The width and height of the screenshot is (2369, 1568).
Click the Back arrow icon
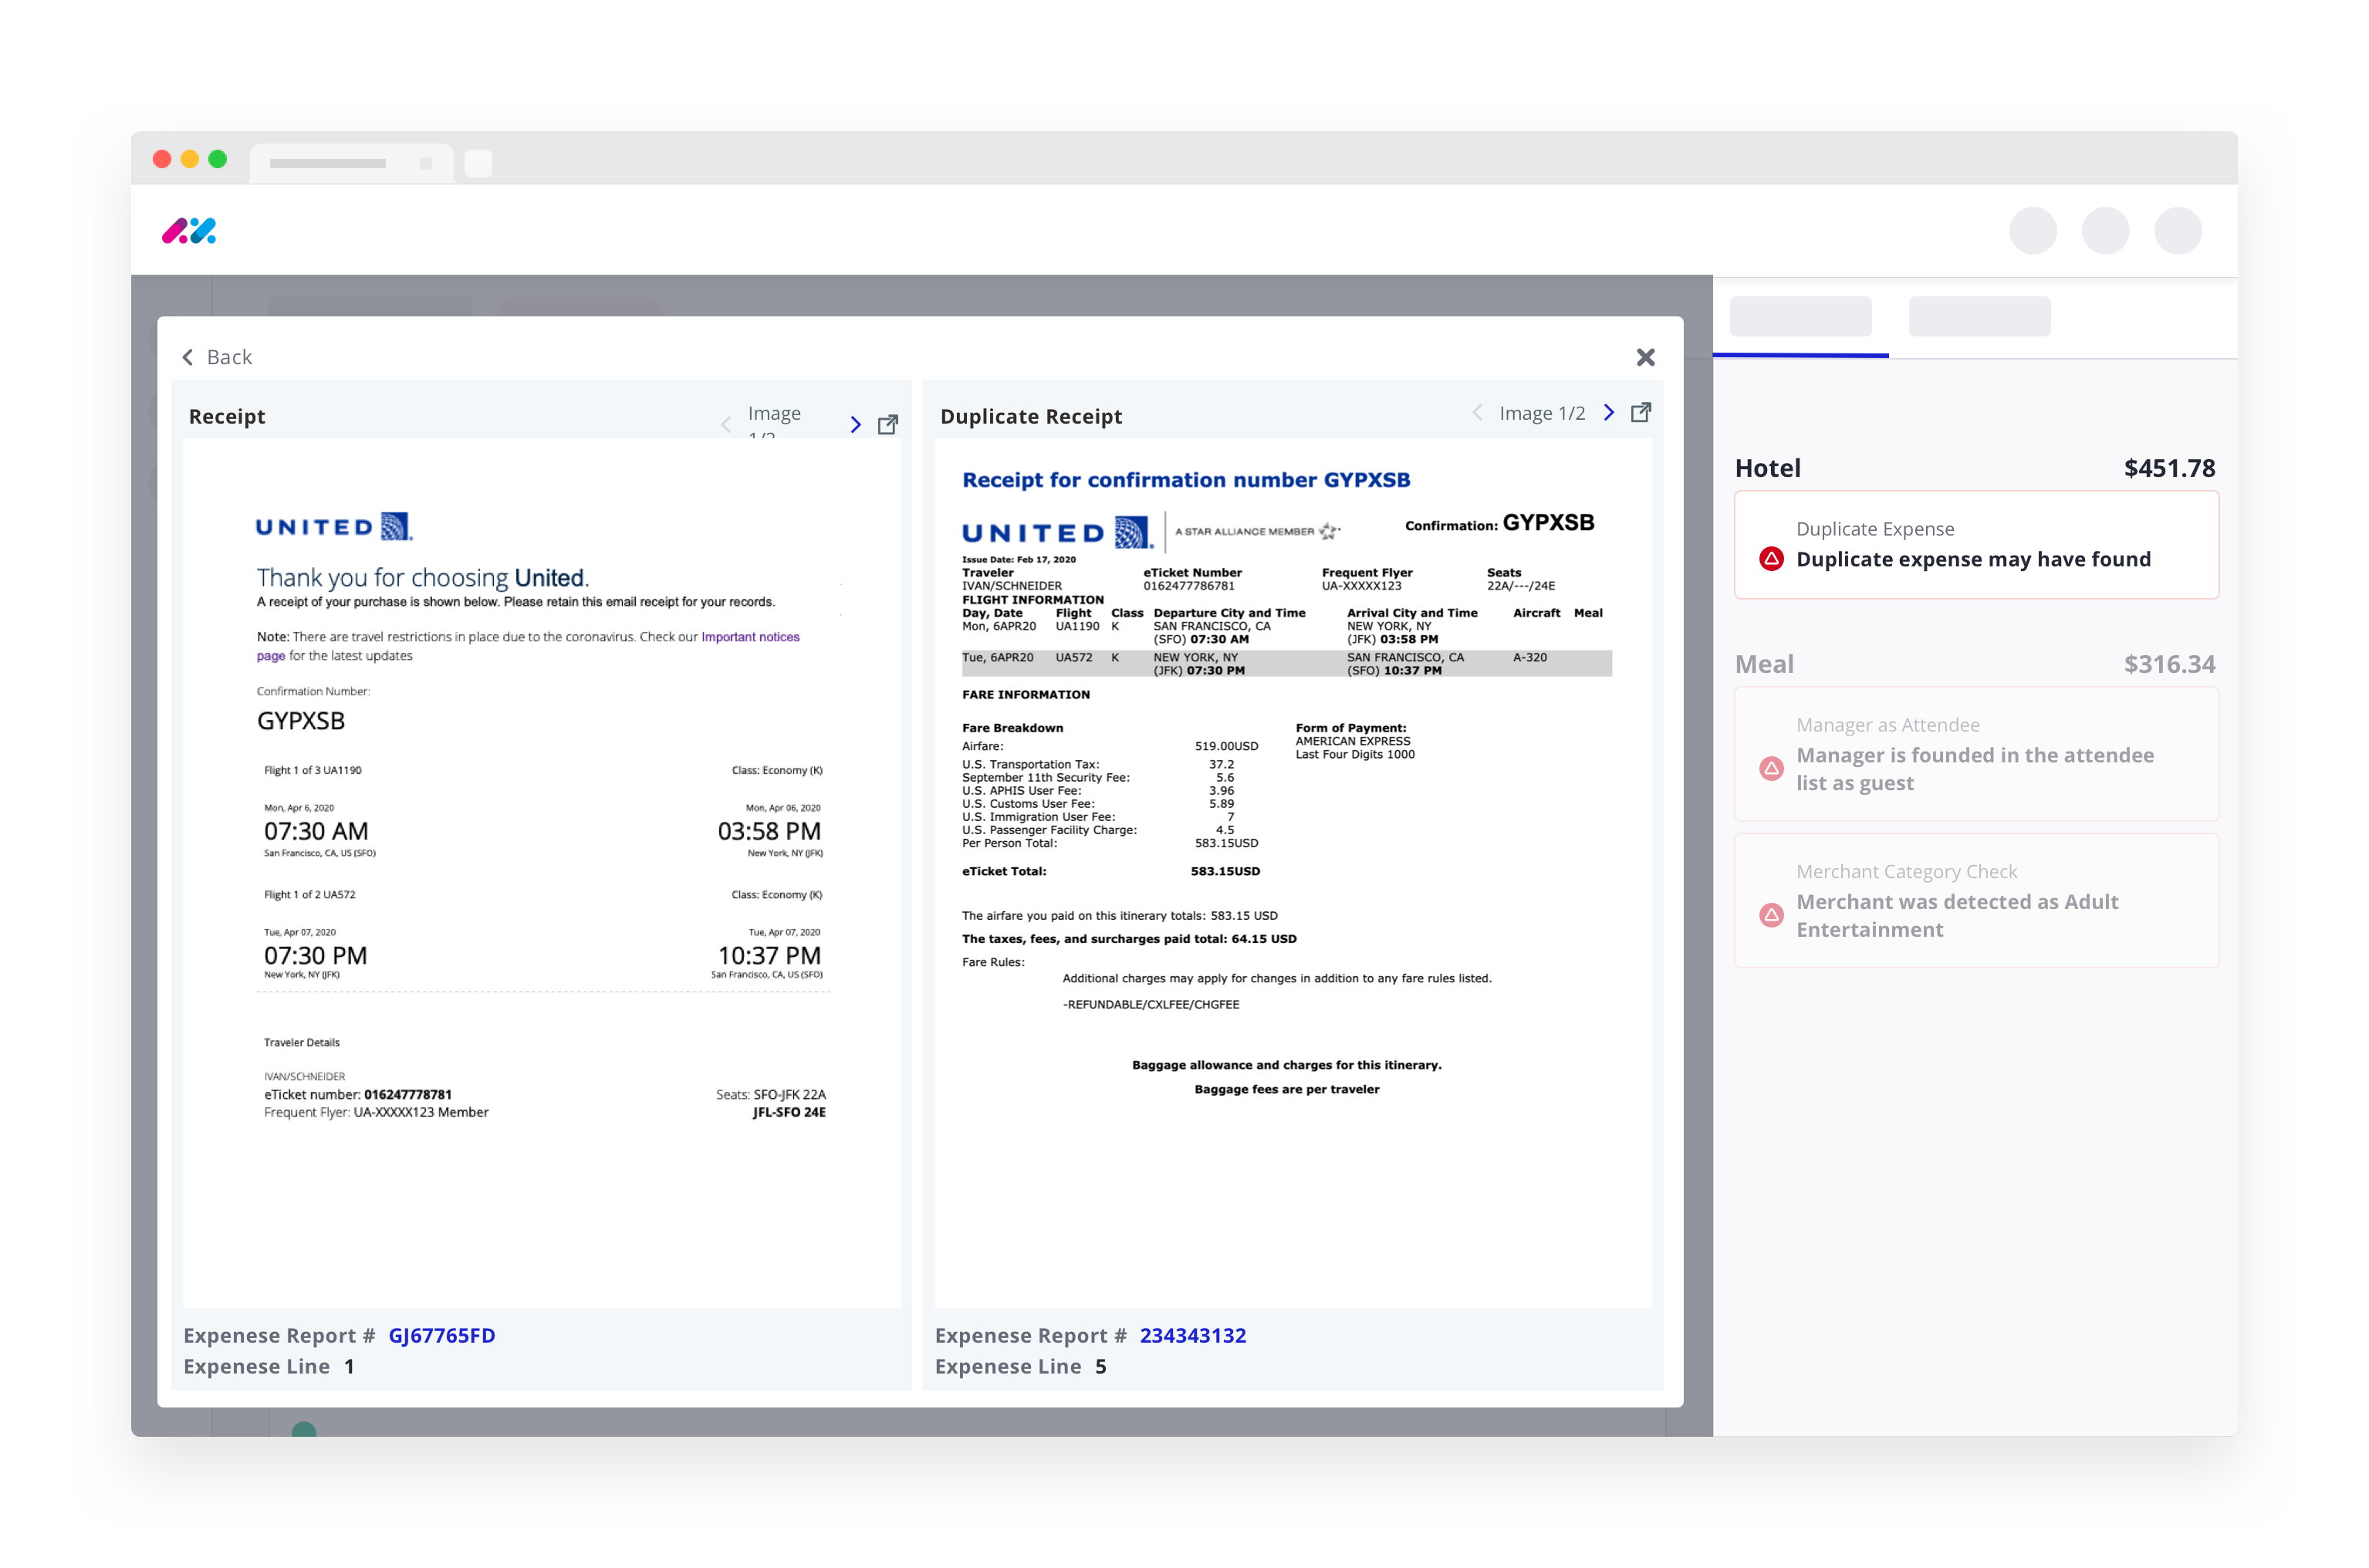pyautogui.click(x=187, y=357)
